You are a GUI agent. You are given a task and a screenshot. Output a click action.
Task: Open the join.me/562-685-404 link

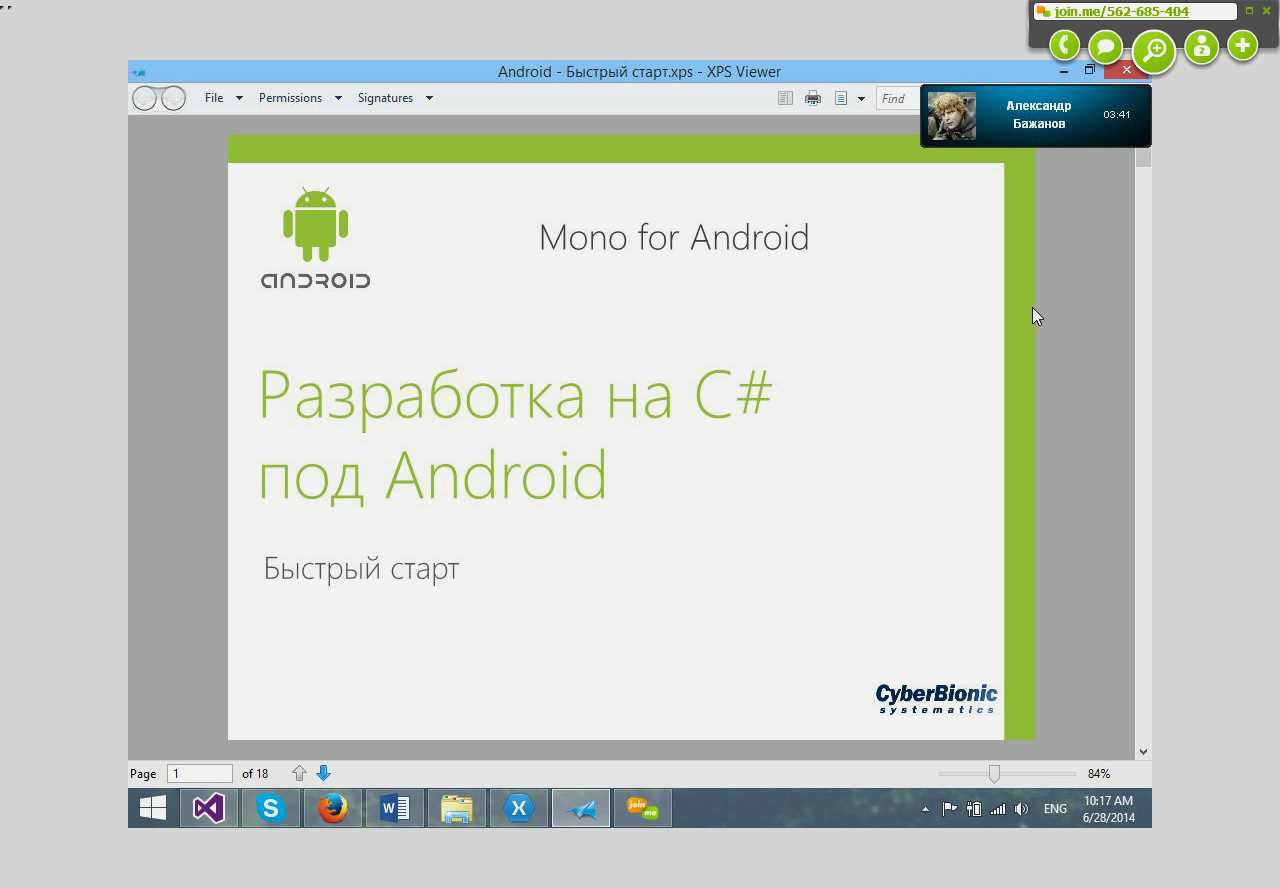coord(1121,12)
